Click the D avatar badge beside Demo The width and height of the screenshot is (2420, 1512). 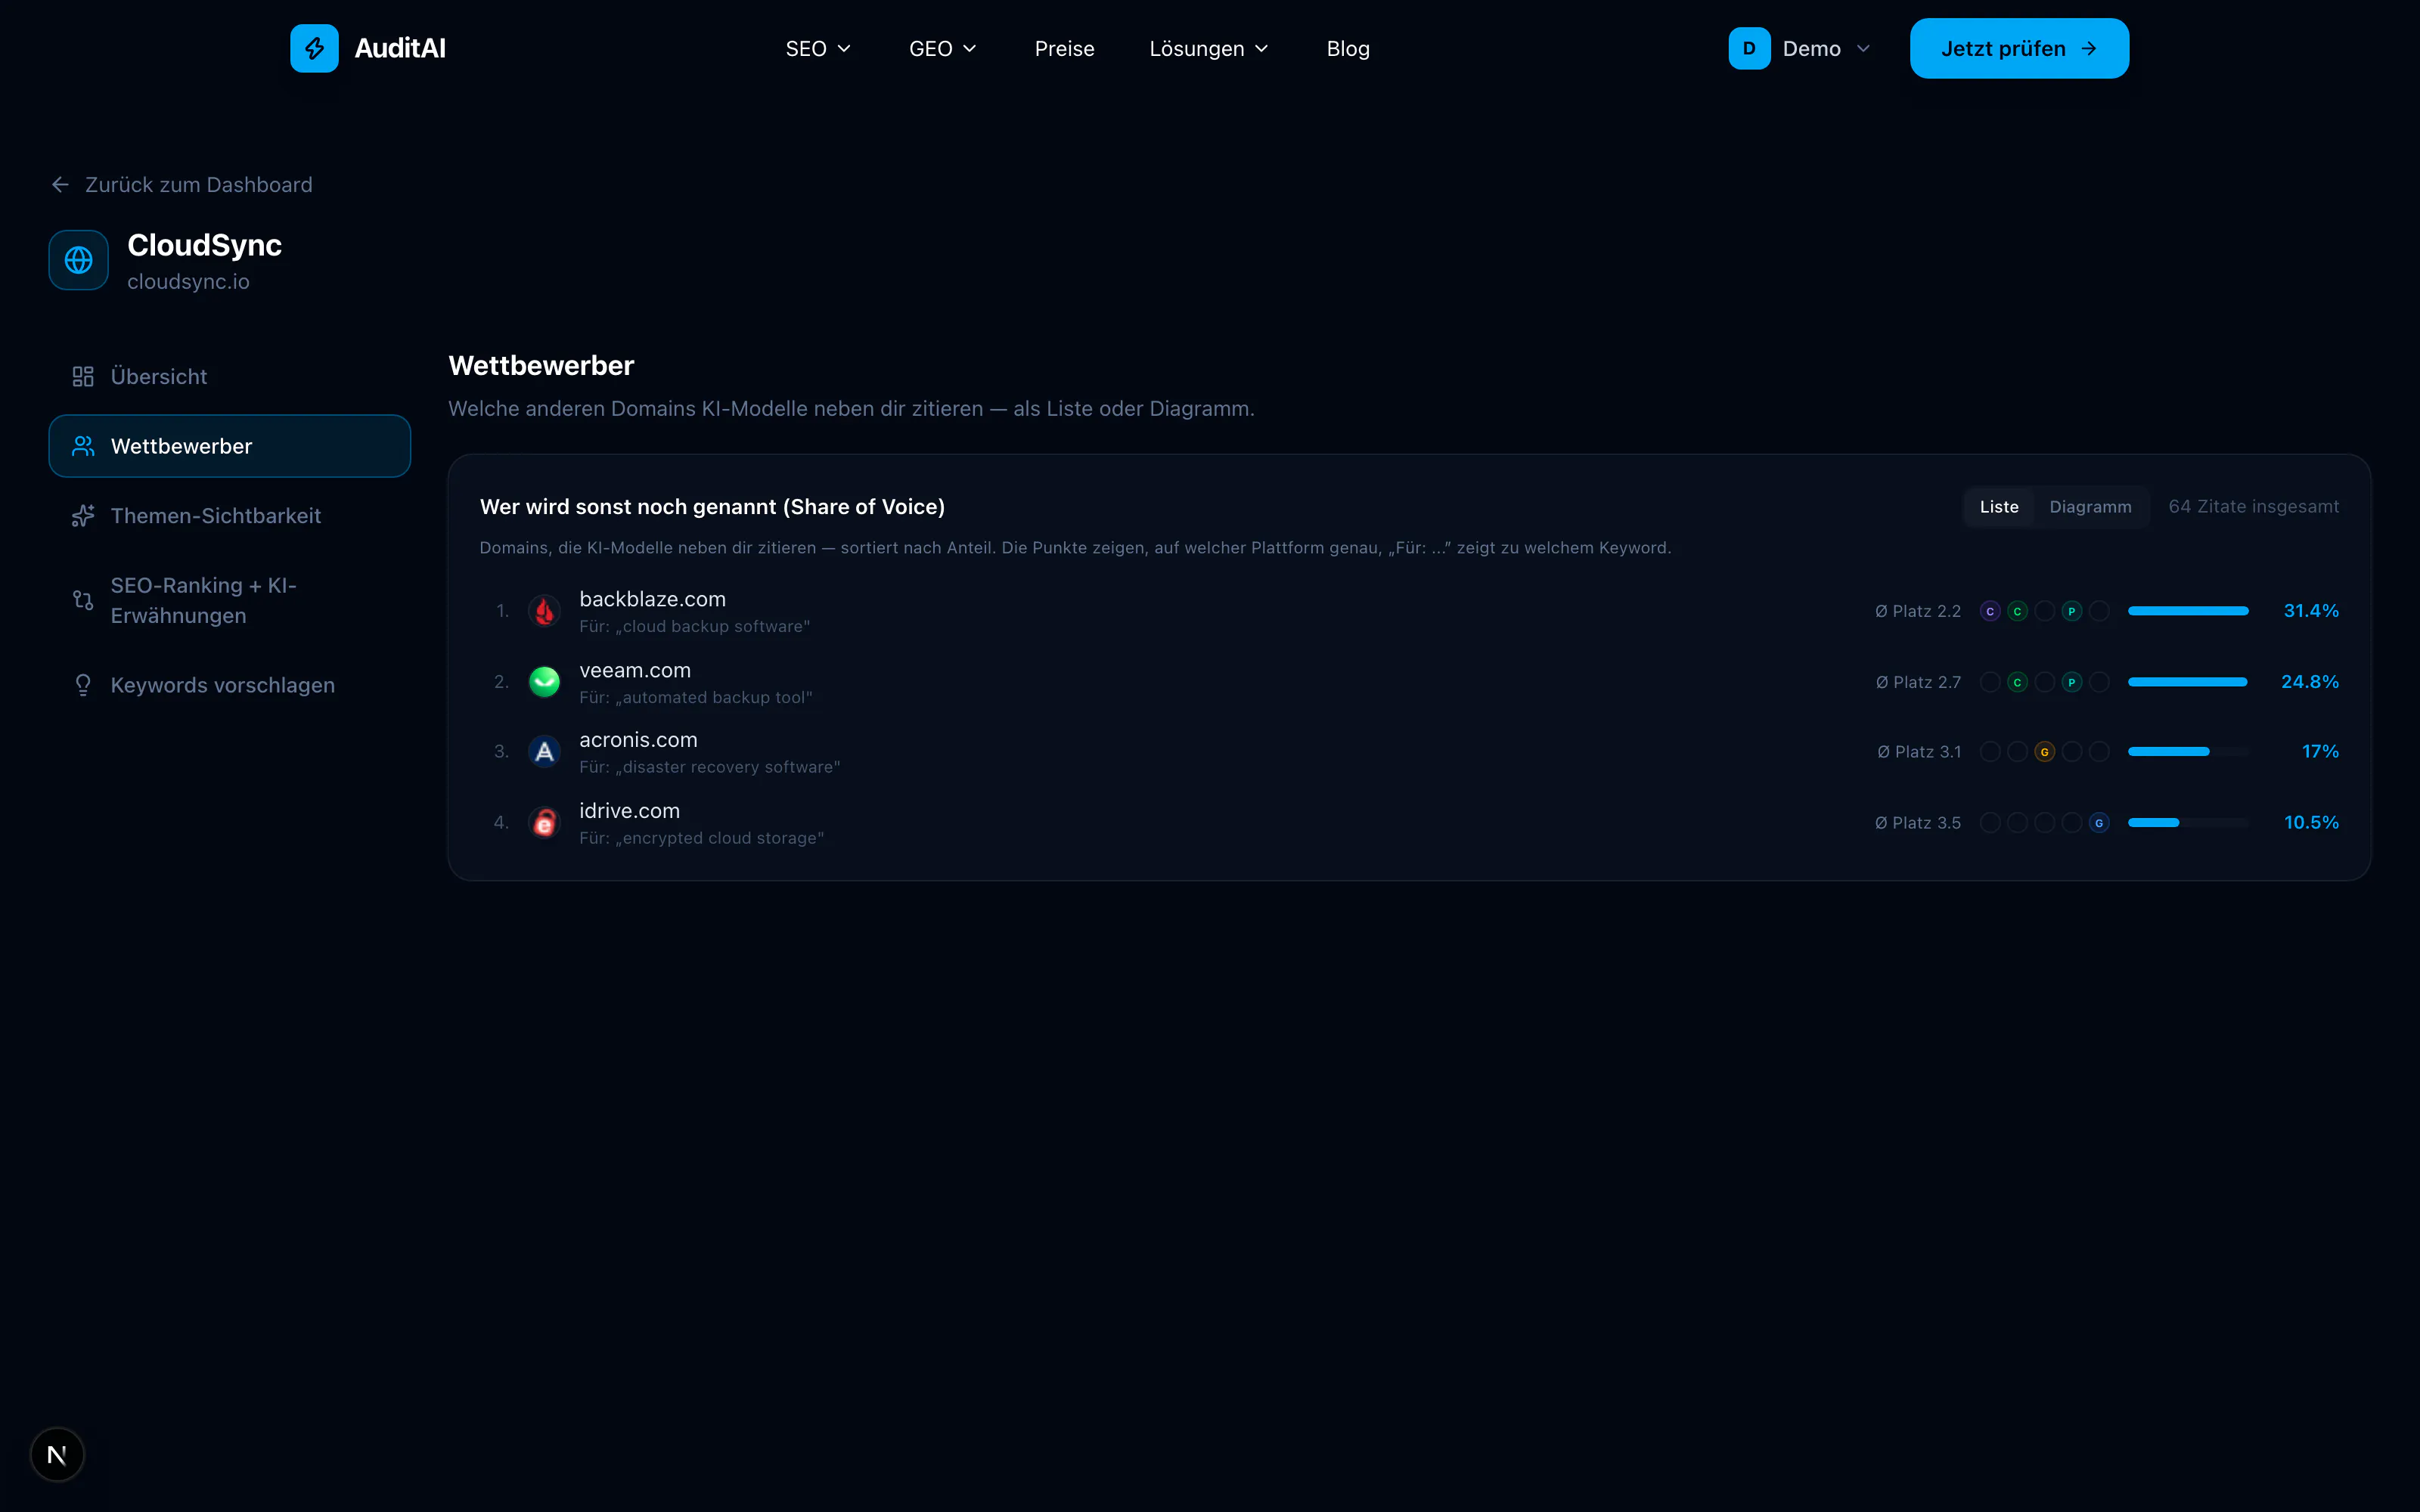pyautogui.click(x=1749, y=48)
